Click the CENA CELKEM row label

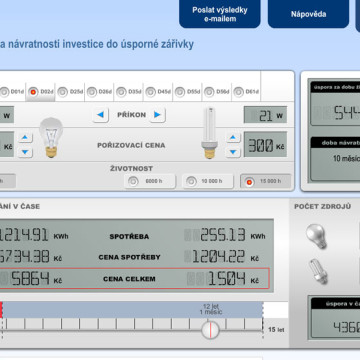[129, 279]
